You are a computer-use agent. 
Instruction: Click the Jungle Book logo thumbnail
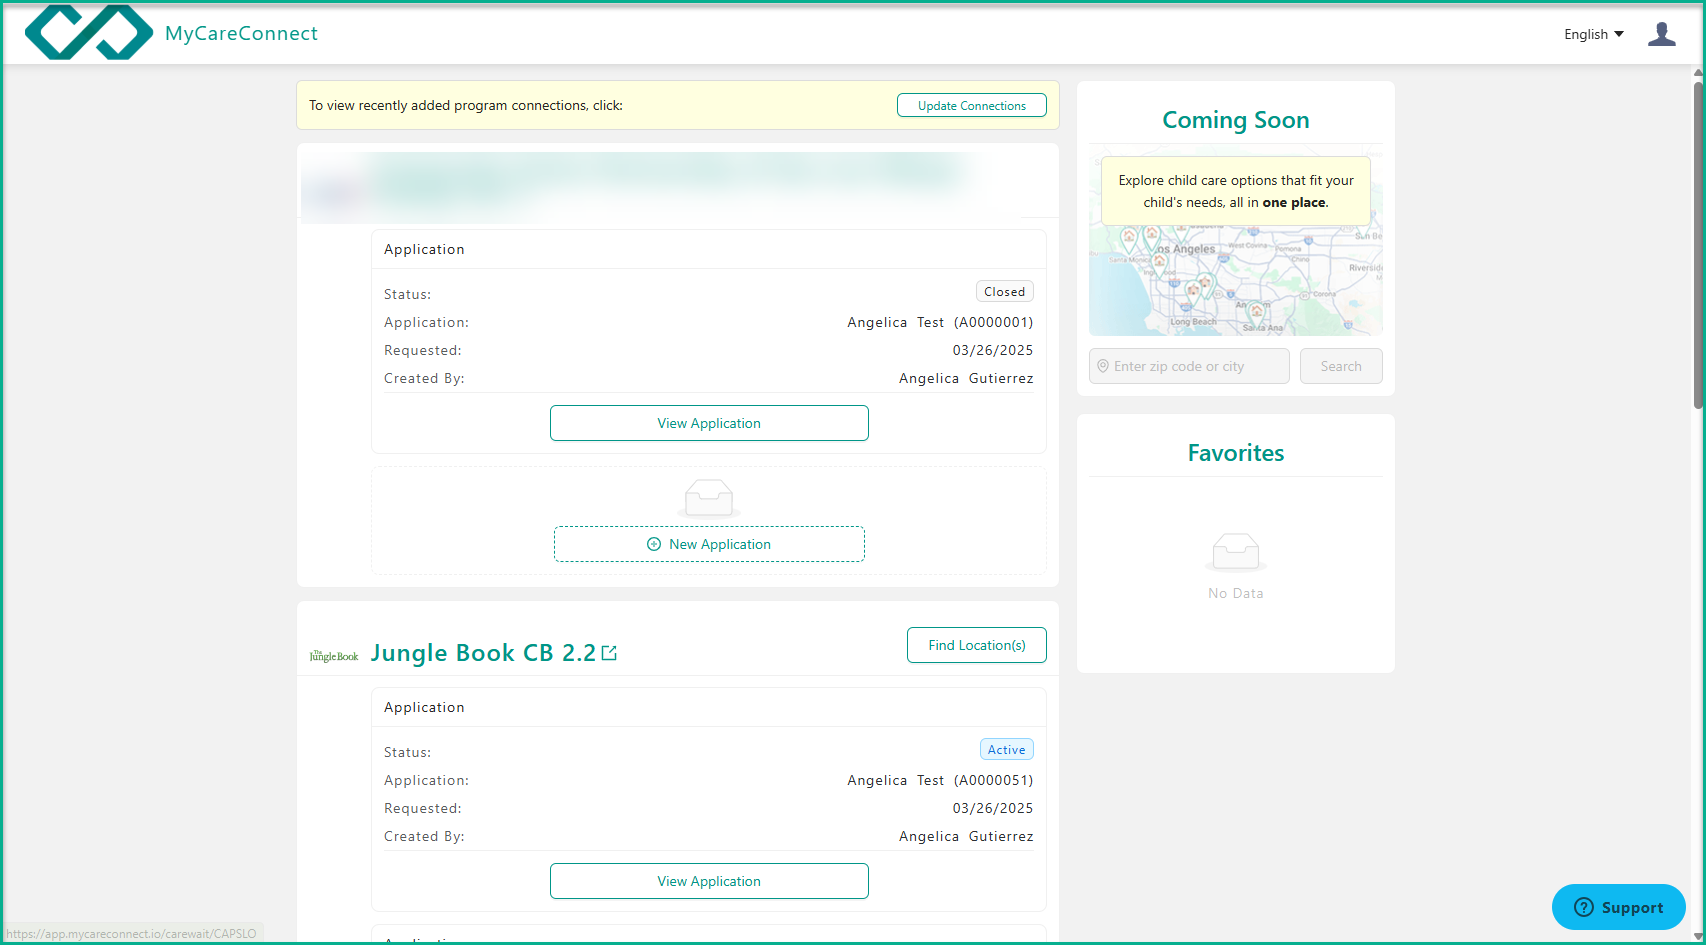click(x=334, y=656)
